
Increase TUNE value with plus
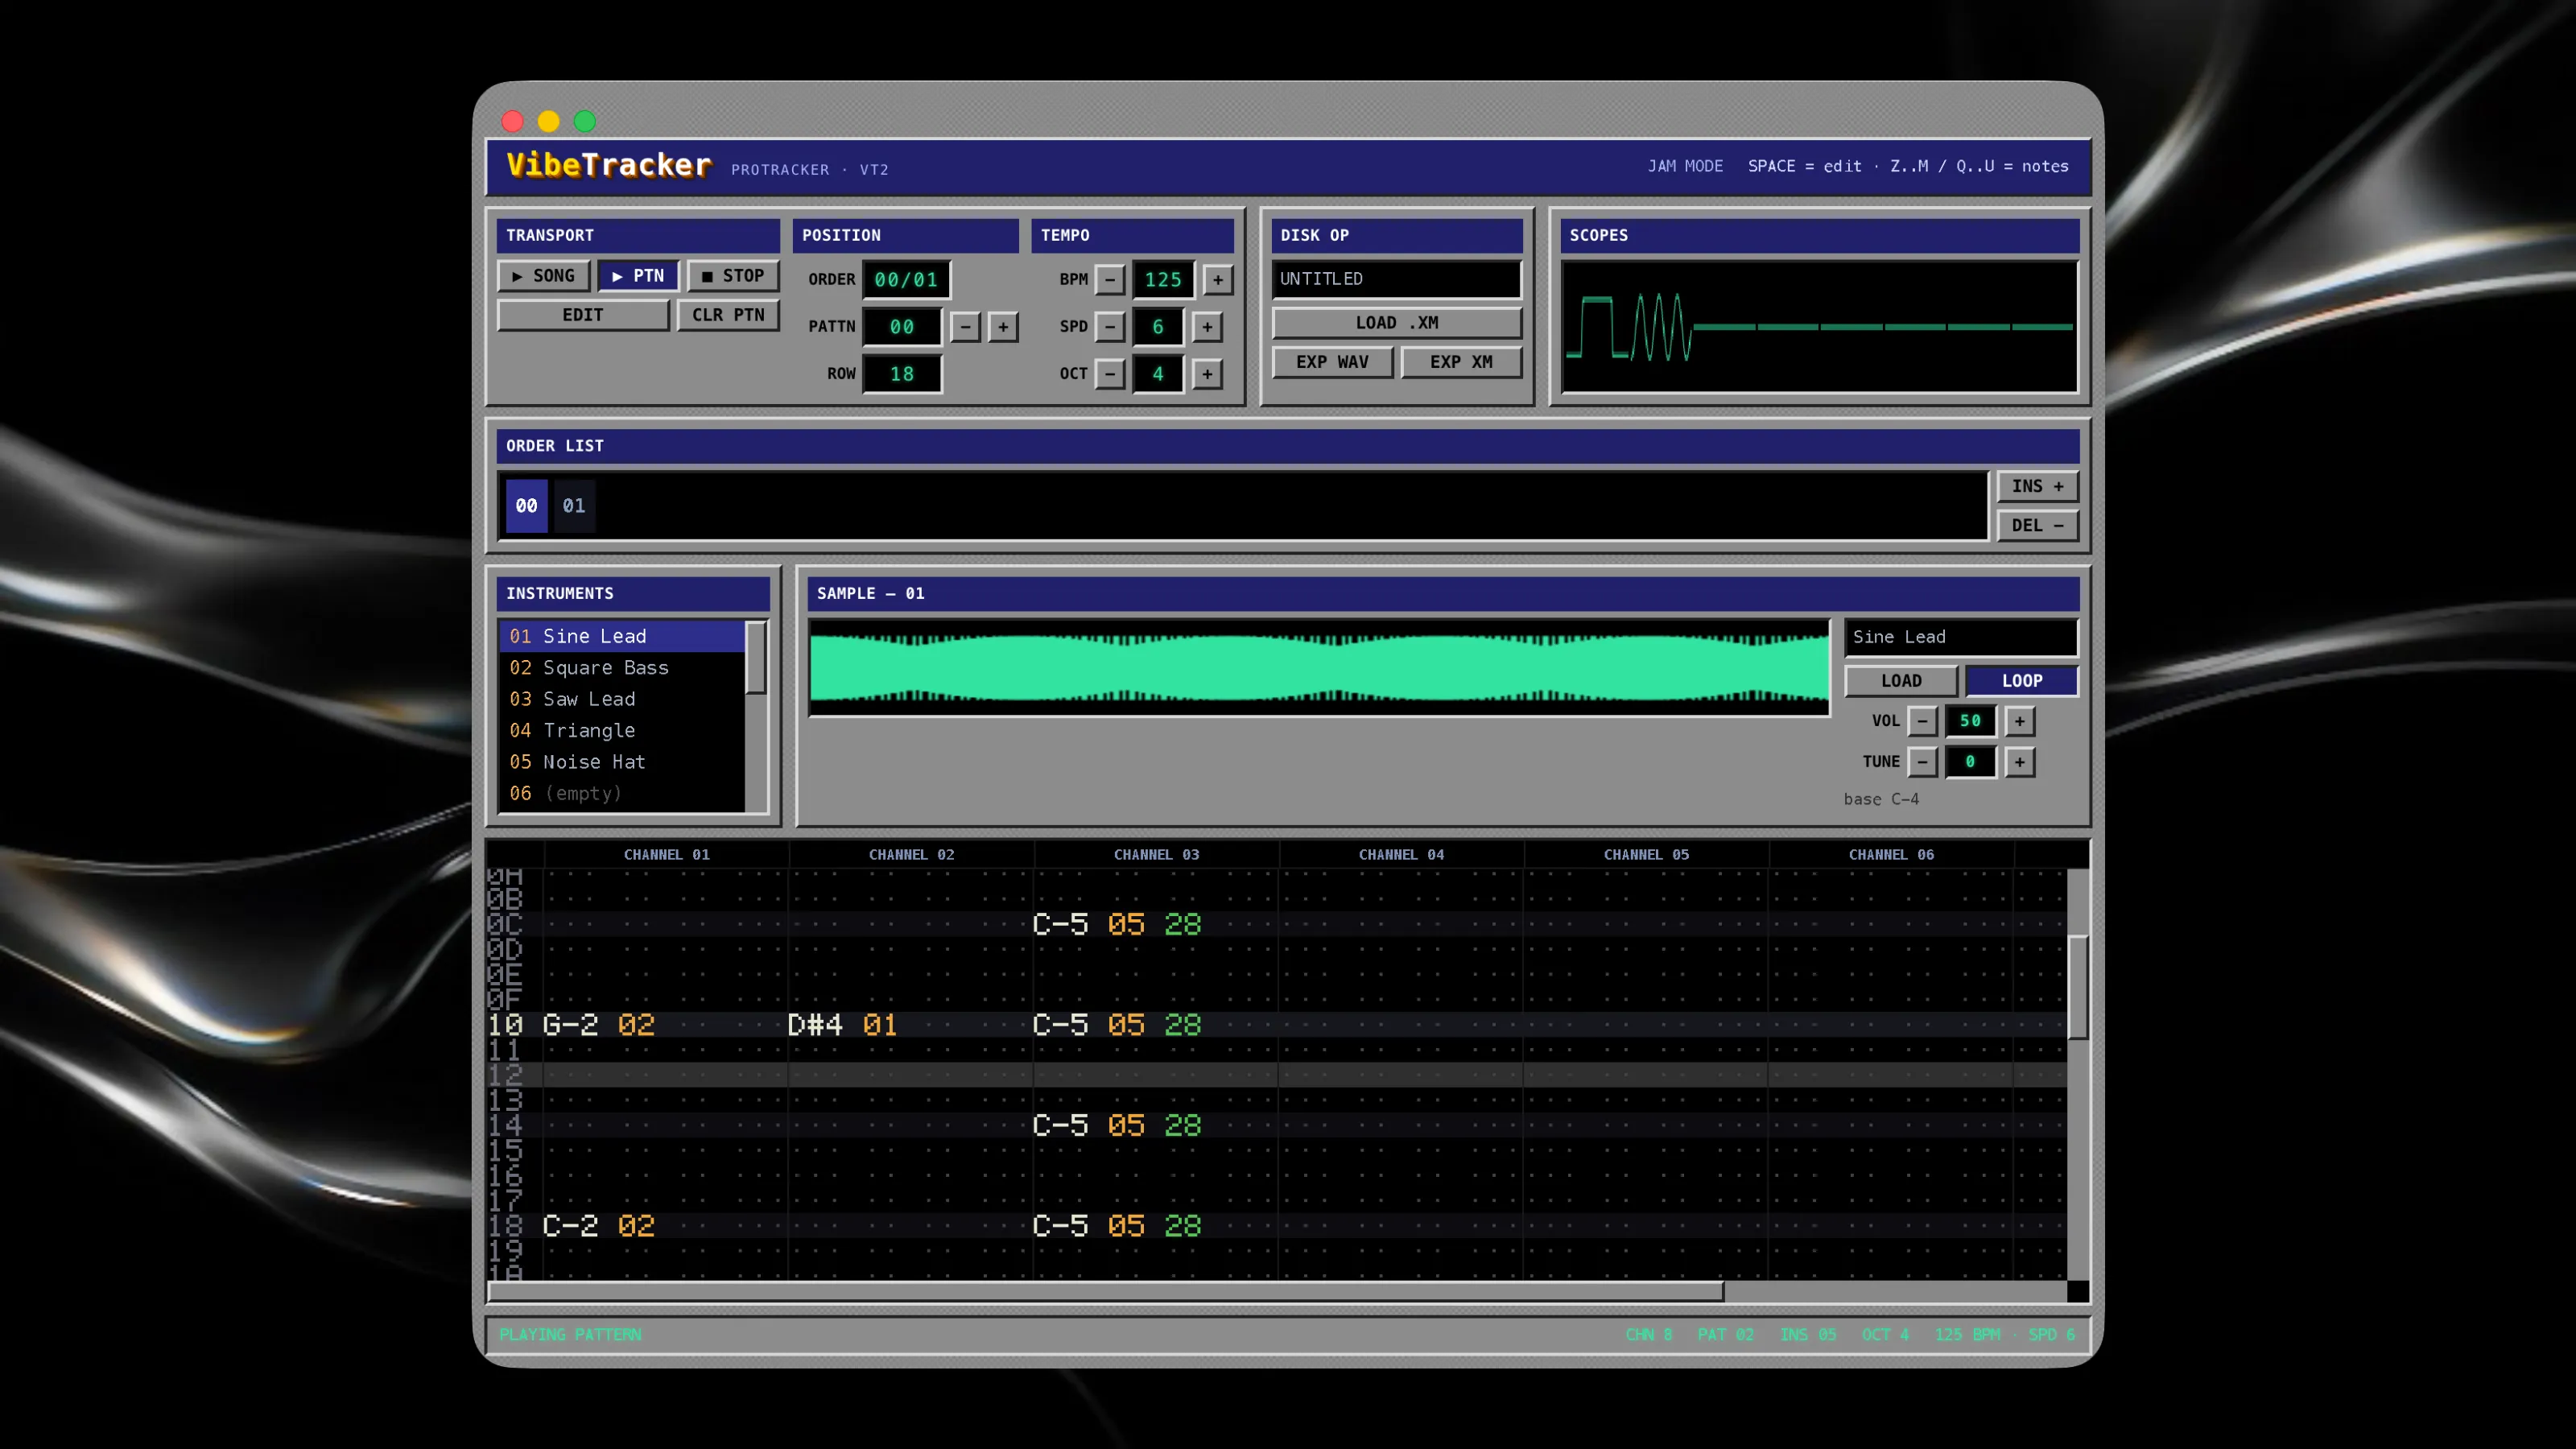(2020, 762)
